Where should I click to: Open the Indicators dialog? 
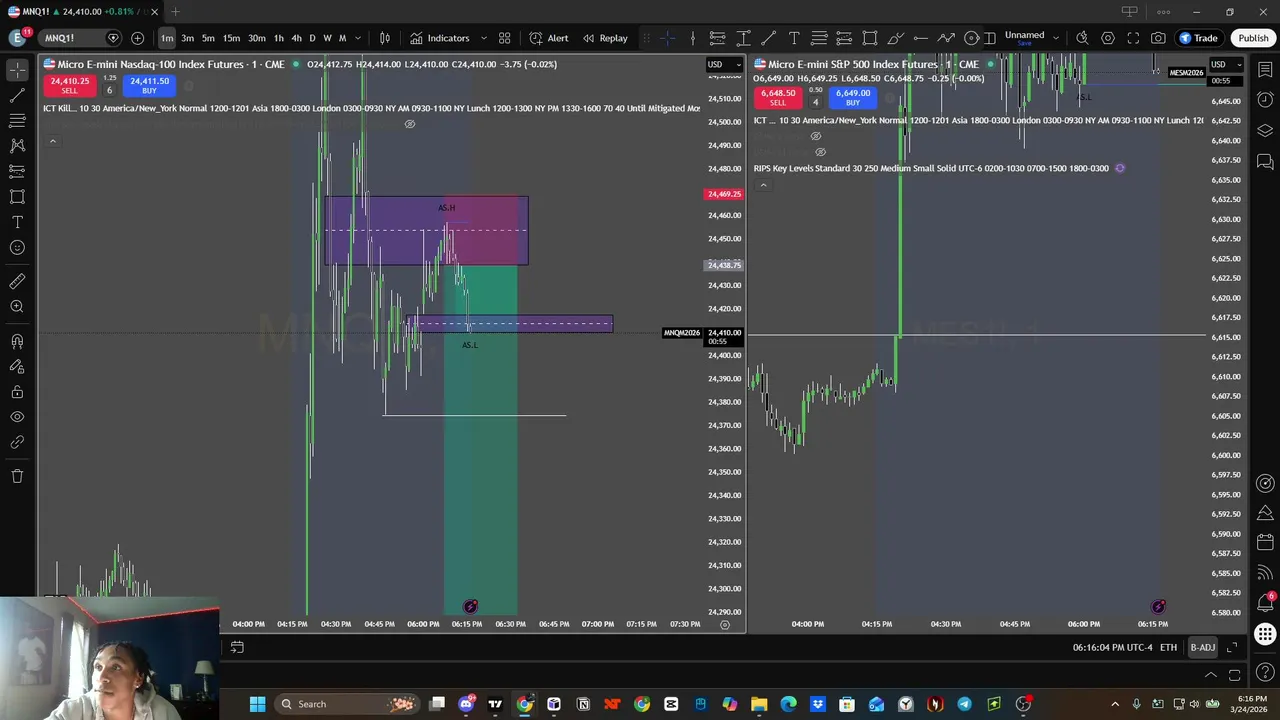click(439, 38)
